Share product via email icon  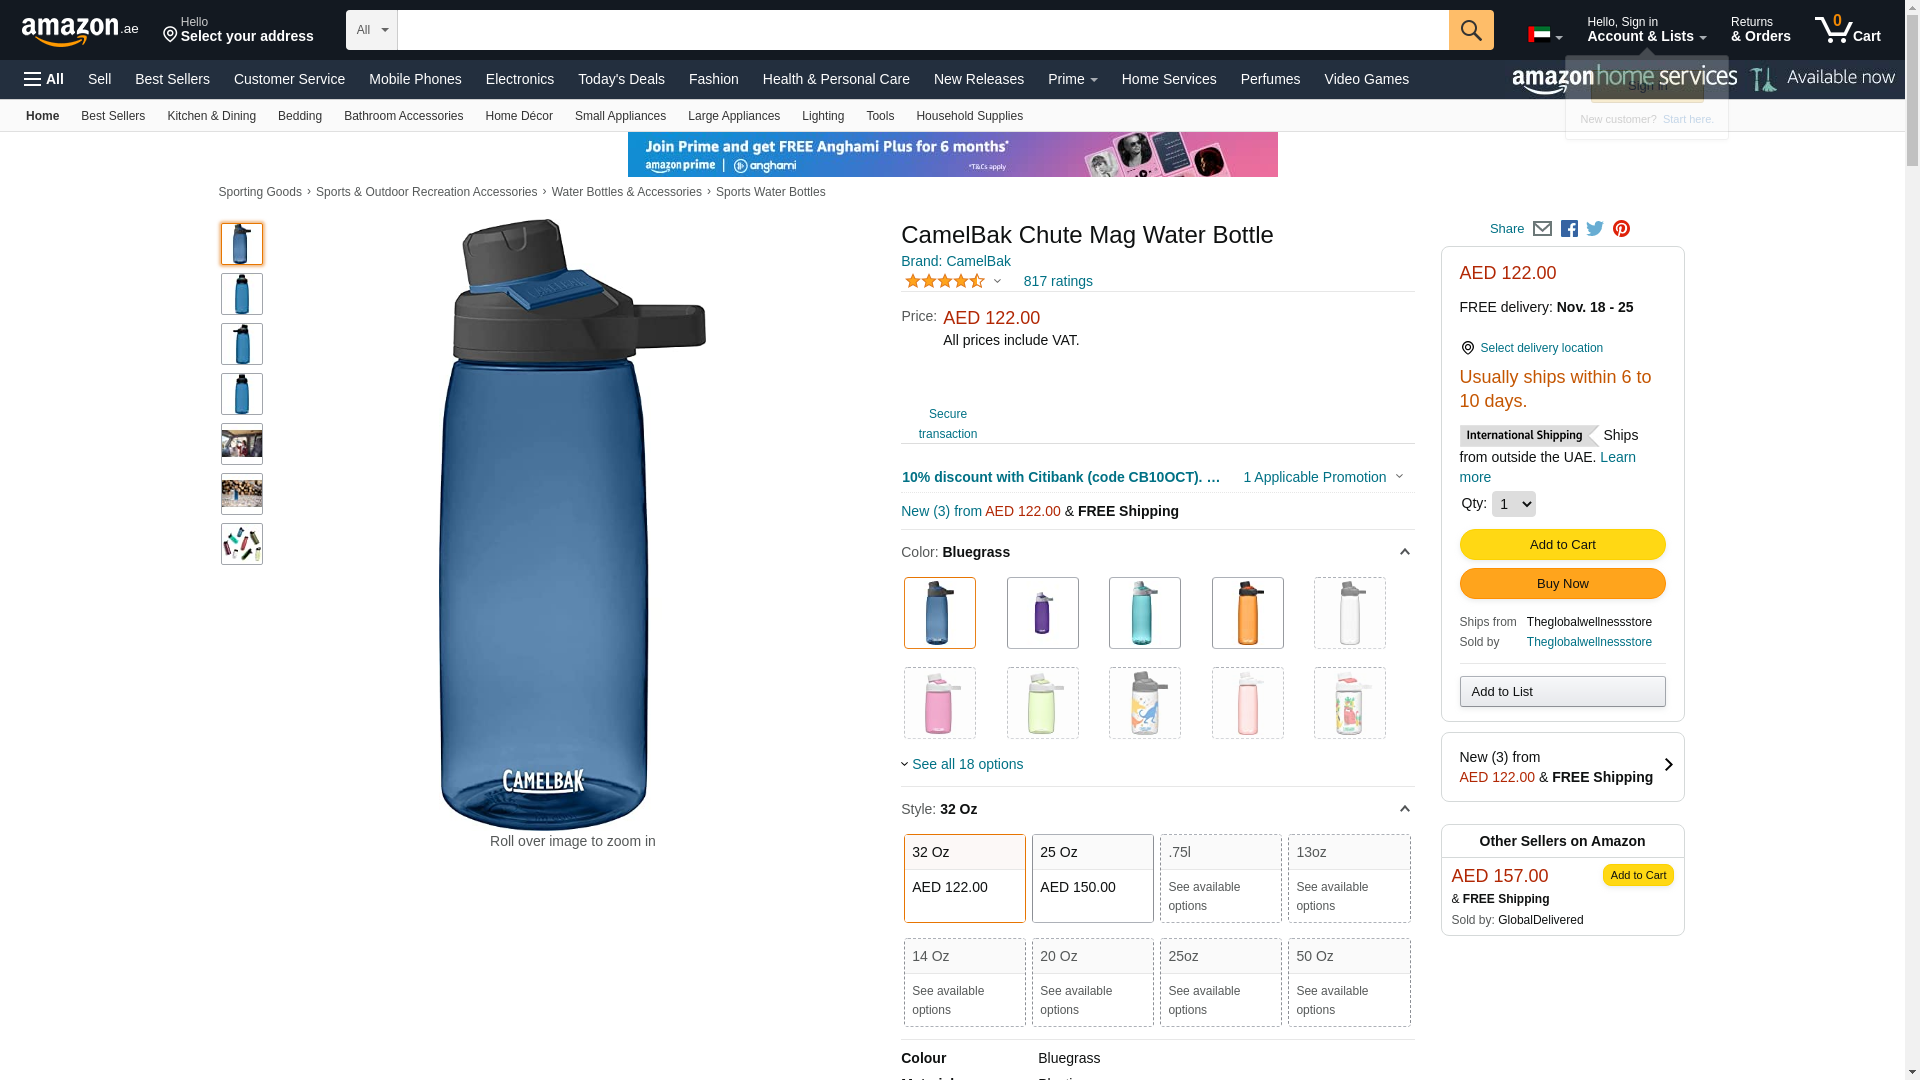1542,229
